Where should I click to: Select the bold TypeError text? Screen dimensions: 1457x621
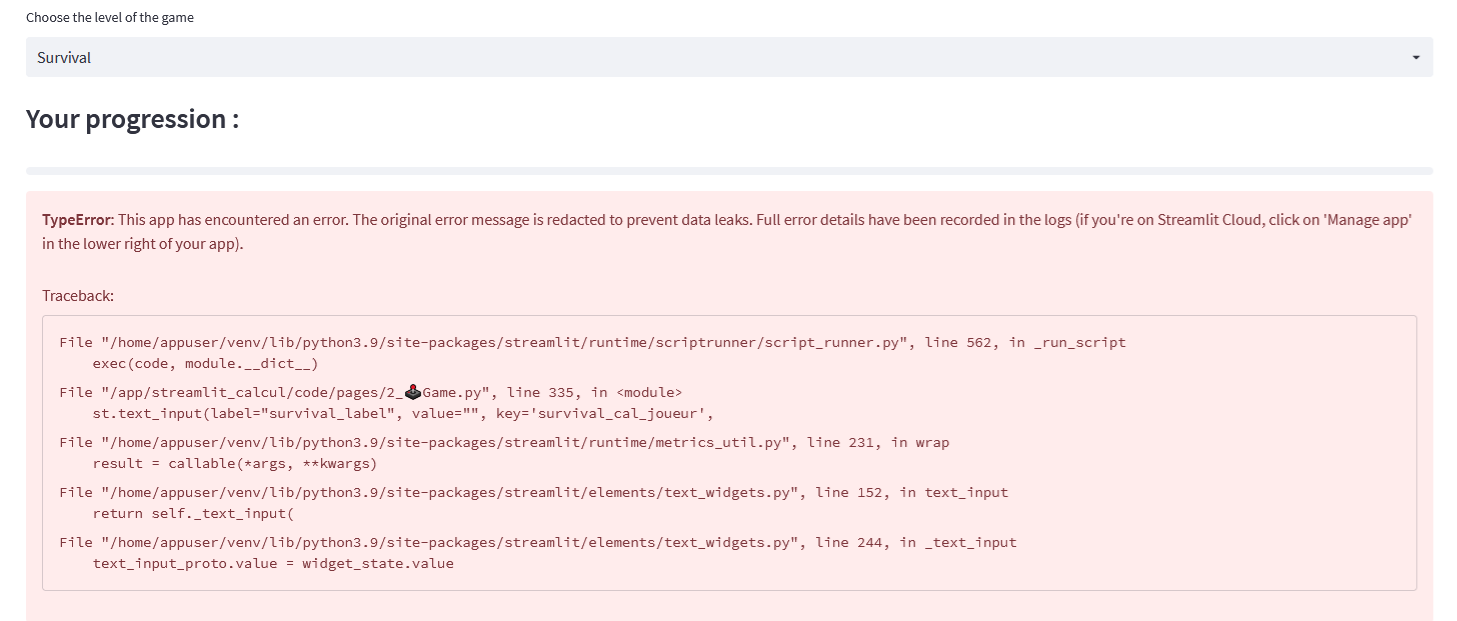[x=78, y=220]
